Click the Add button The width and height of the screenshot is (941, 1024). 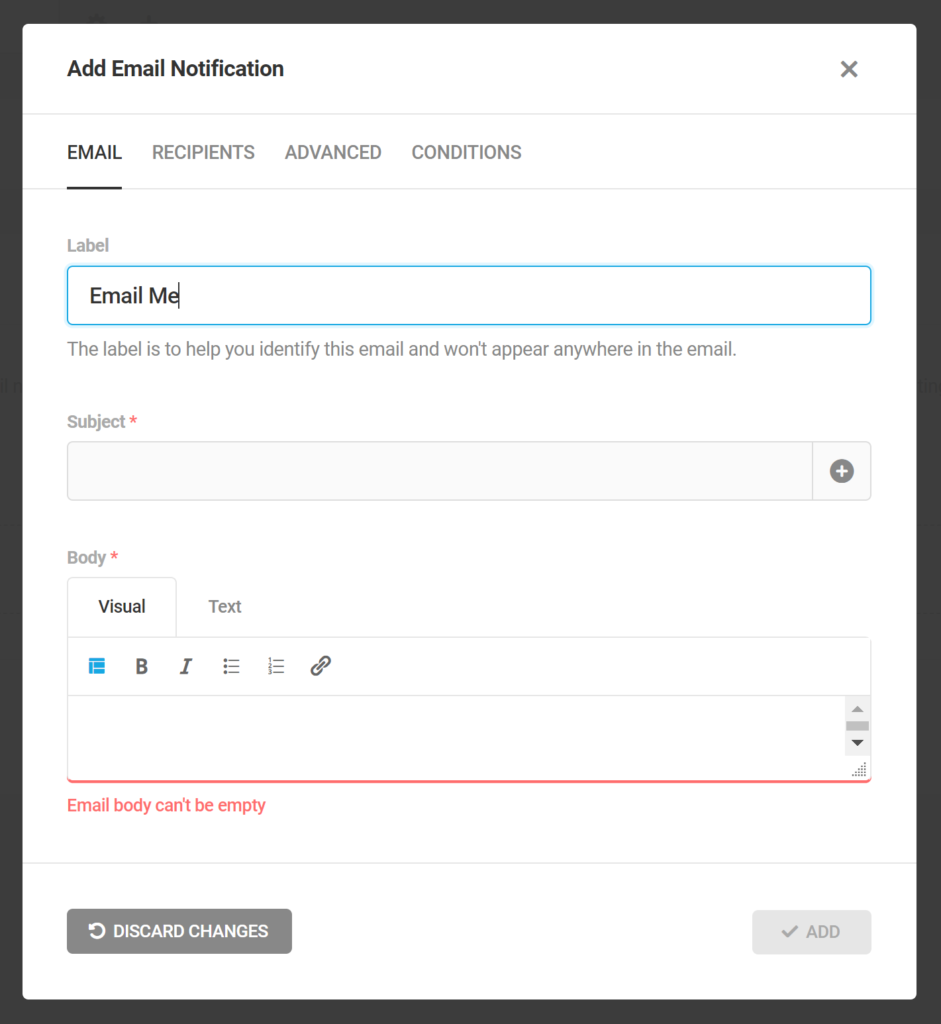(x=811, y=931)
